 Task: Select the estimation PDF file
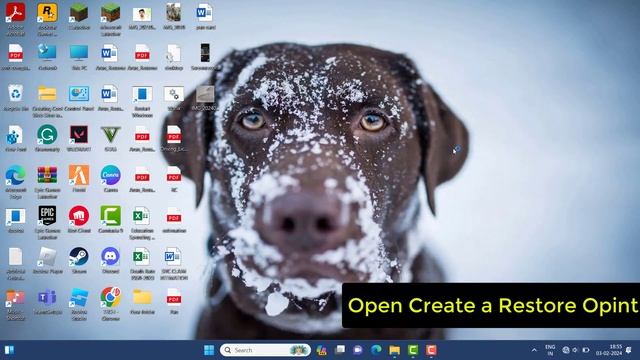(174, 216)
